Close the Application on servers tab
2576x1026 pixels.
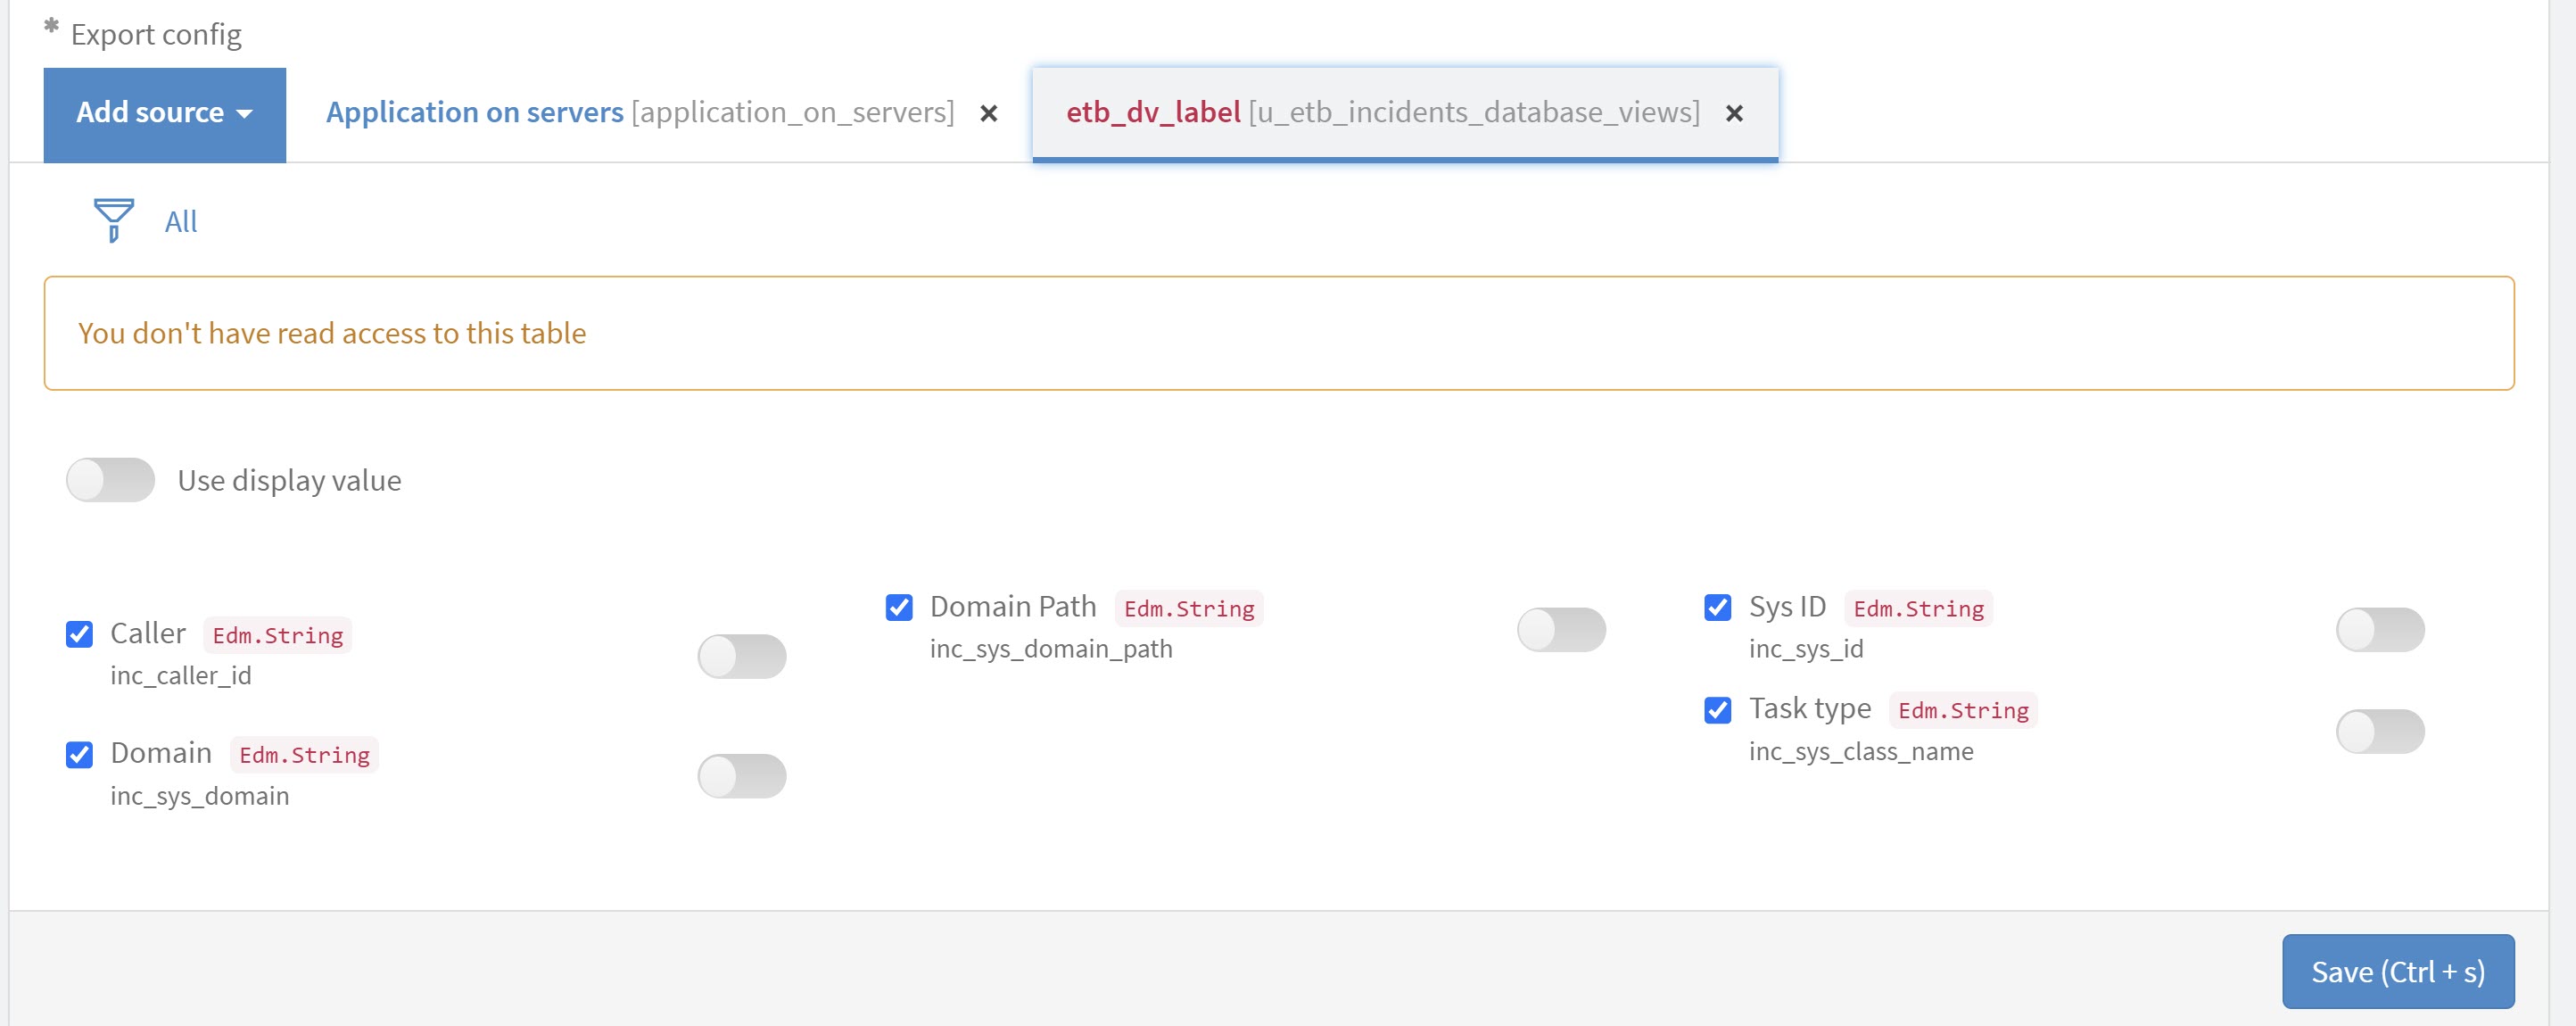click(x=988, y=113)
